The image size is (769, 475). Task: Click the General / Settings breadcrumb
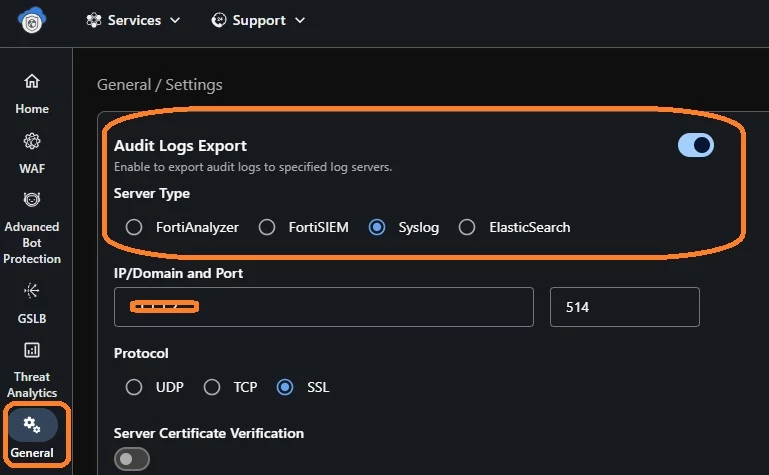click(x=159, y=85)
